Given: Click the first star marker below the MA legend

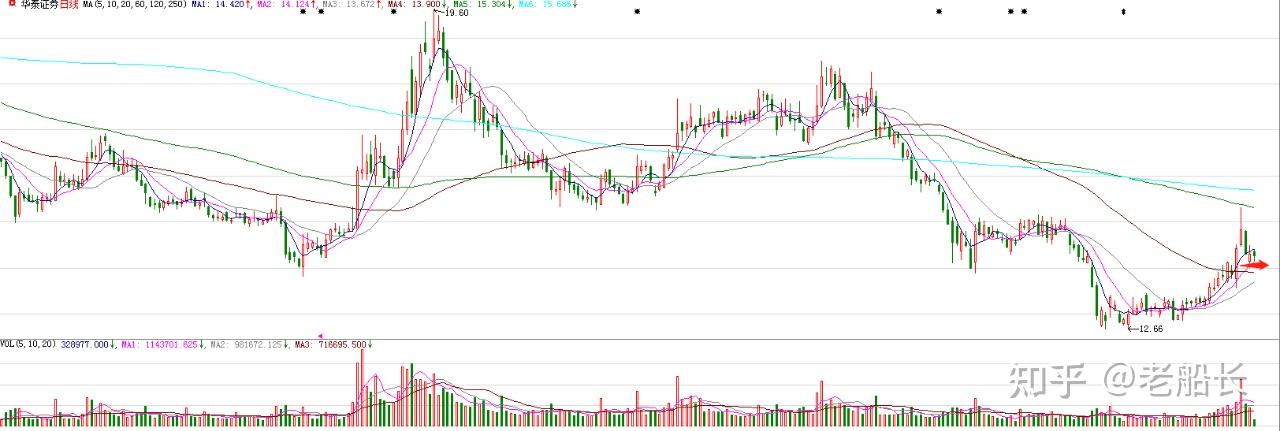Looking at the screenshot, I should coord(303,12).
